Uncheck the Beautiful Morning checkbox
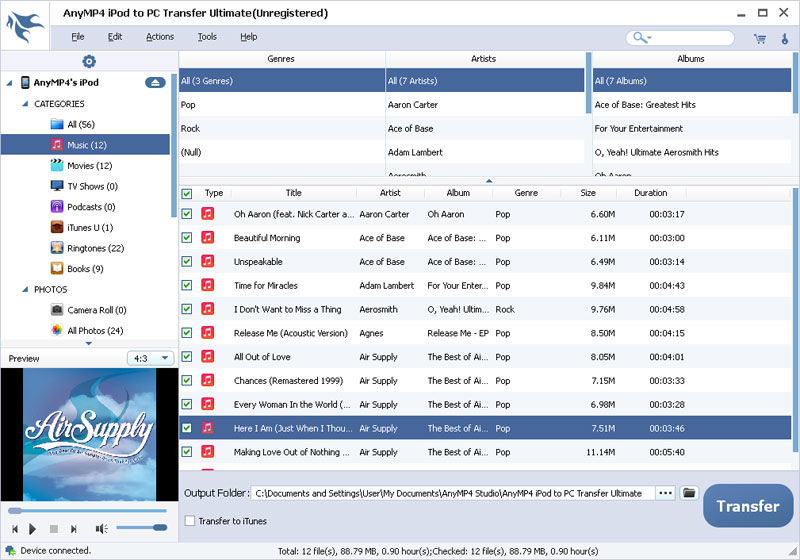This screenshot has width=800, height=560. click(x=187, y=237)
